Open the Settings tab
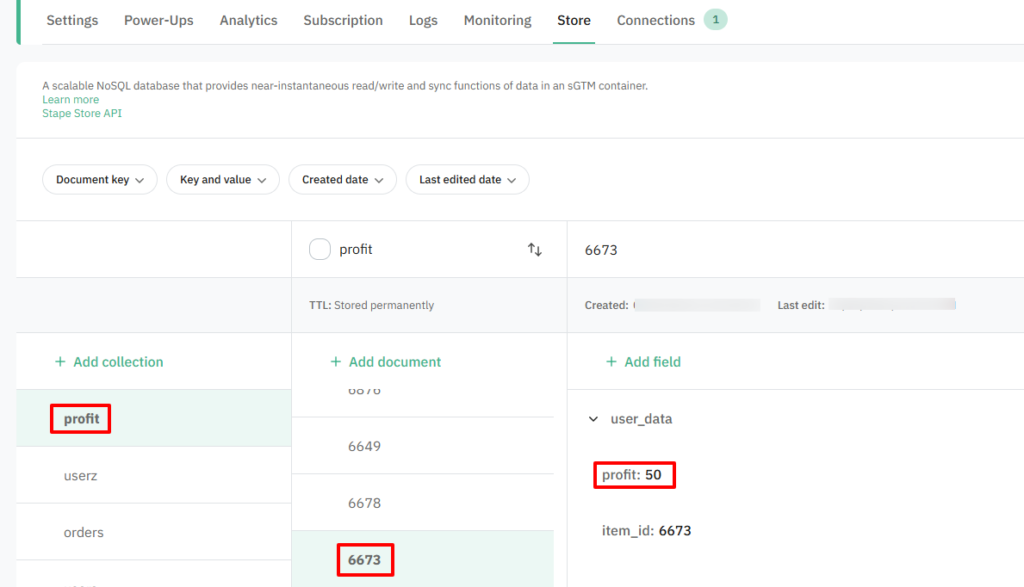The width and height of the screenshot is (1024, 587). click(72, 20)
